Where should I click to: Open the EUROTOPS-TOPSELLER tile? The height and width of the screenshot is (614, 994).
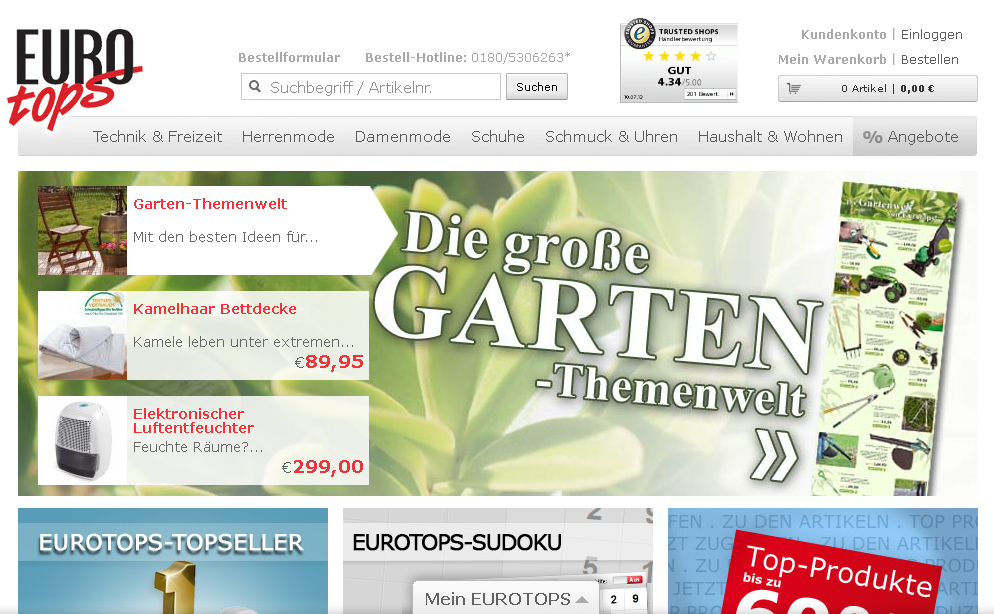point(173,561)
